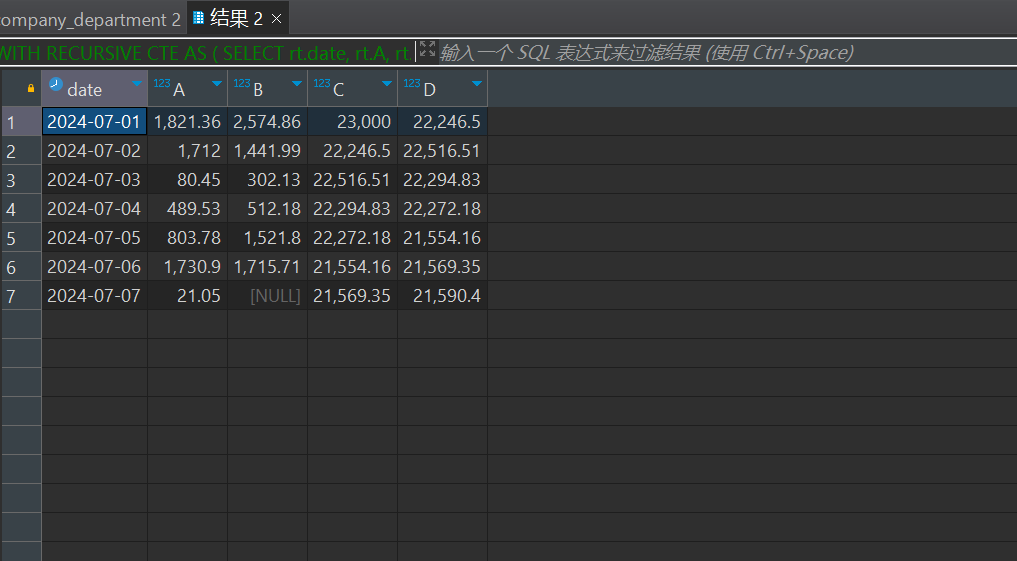
Task: Select row number 6 header
Action: coord(21,267)
